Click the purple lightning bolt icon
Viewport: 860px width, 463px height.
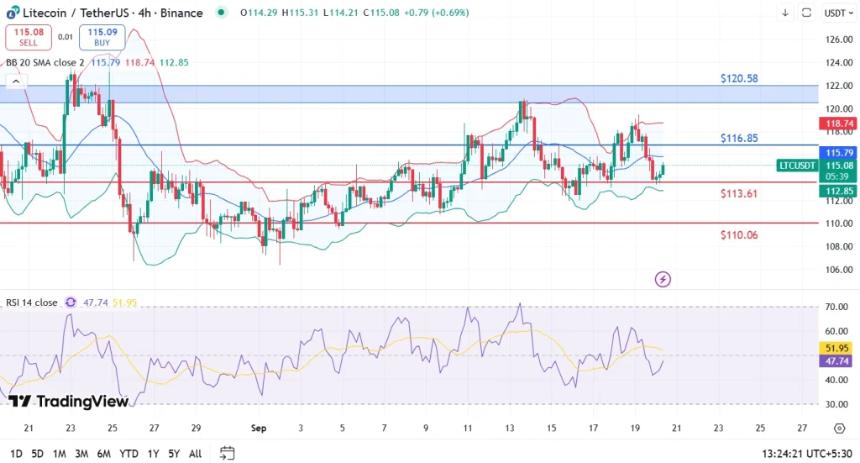point(662,279)
